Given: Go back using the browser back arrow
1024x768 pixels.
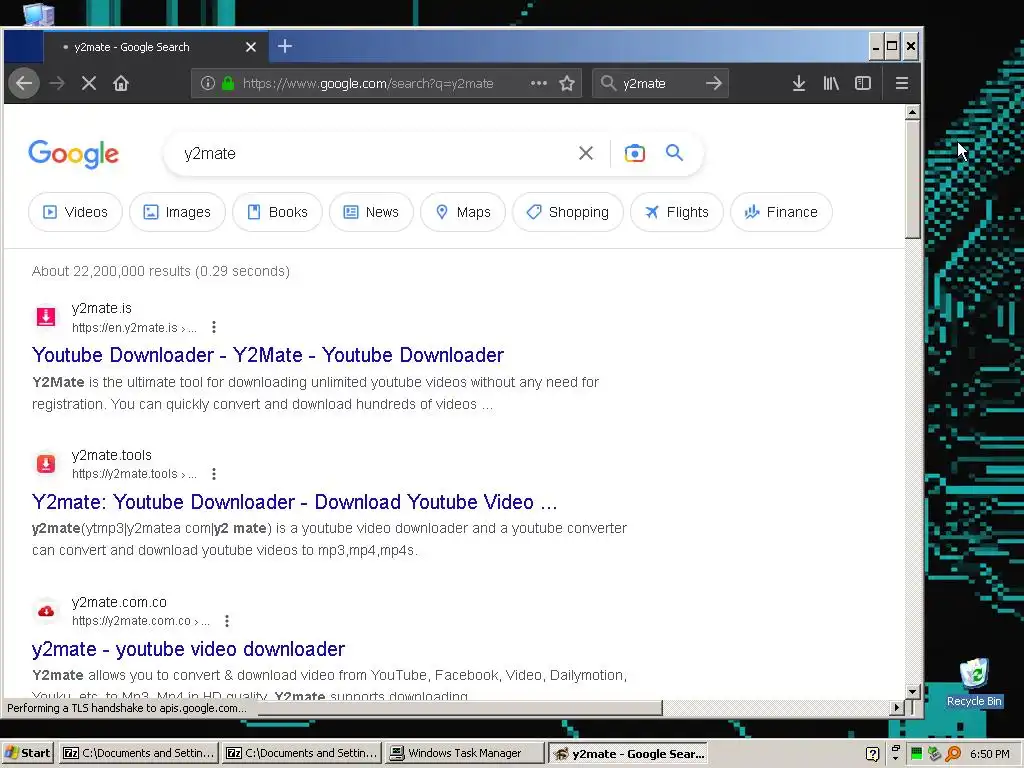Looking at the screenshot, I should (x=24, y=84).
